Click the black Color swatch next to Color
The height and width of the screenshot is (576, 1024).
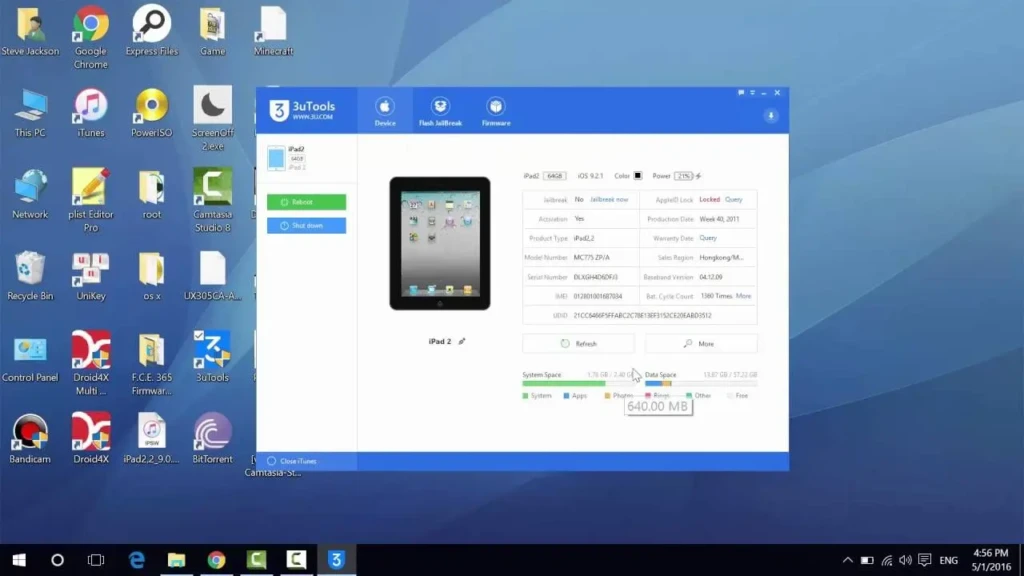[637, 176]
